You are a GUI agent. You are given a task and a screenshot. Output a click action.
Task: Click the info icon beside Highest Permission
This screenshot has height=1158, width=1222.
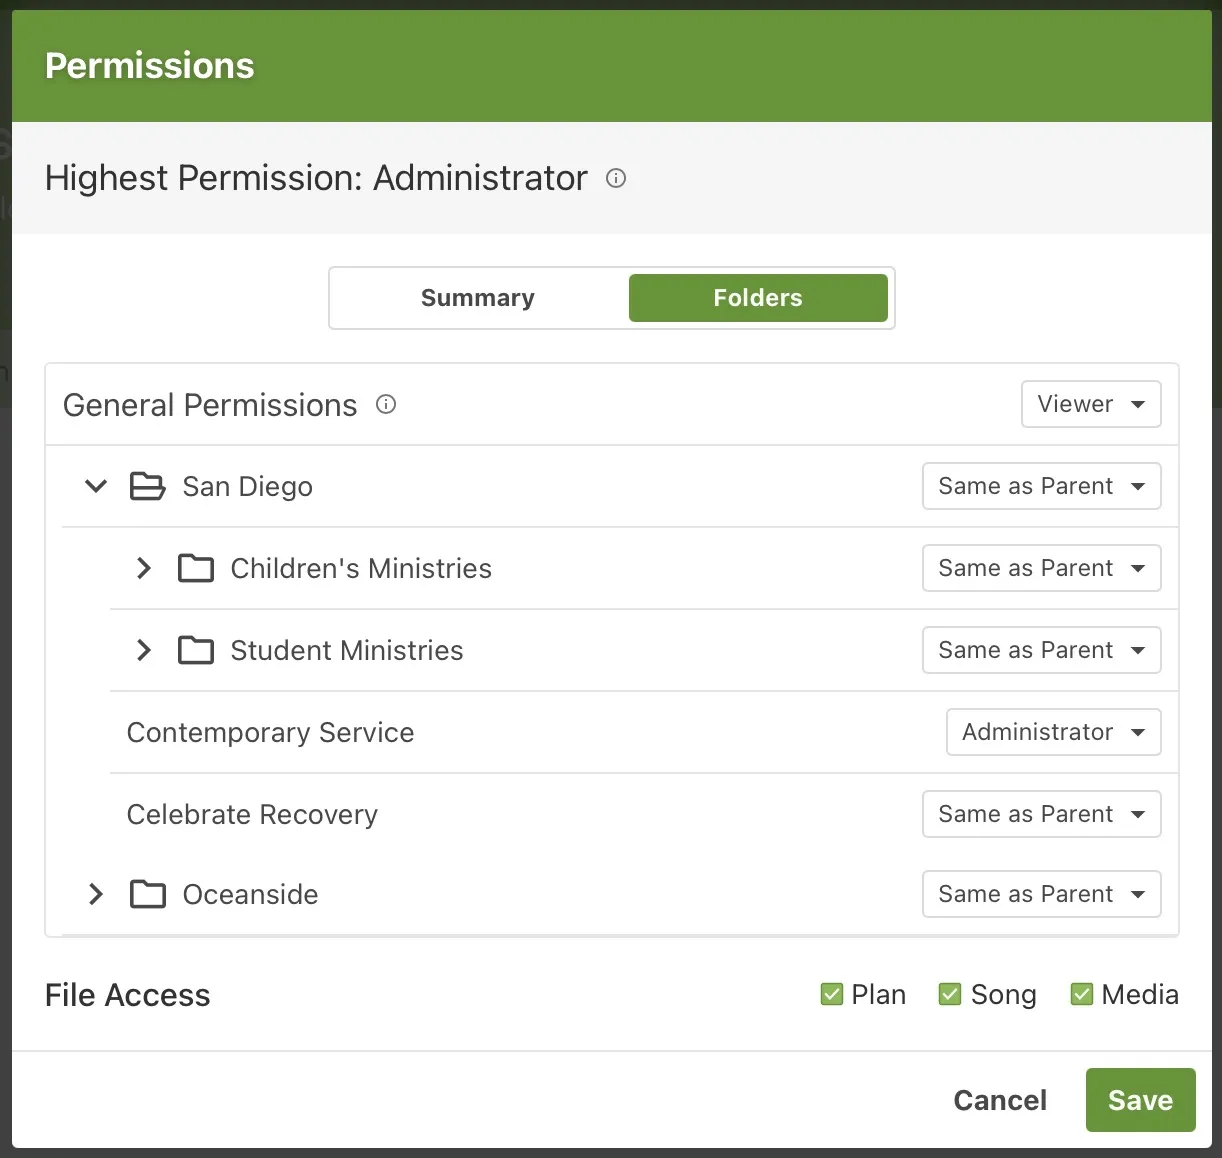[x=616, y=179]
